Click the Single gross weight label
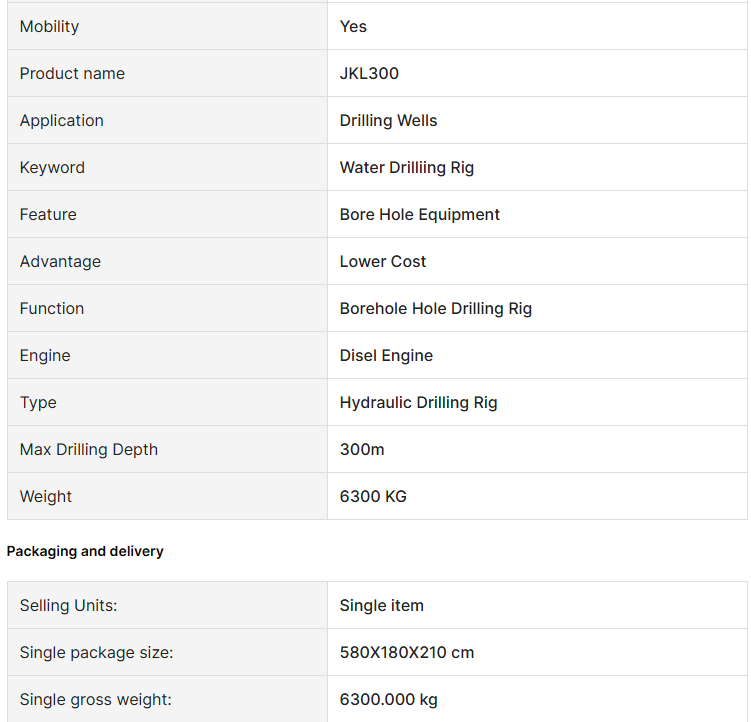 coord(95,699)
